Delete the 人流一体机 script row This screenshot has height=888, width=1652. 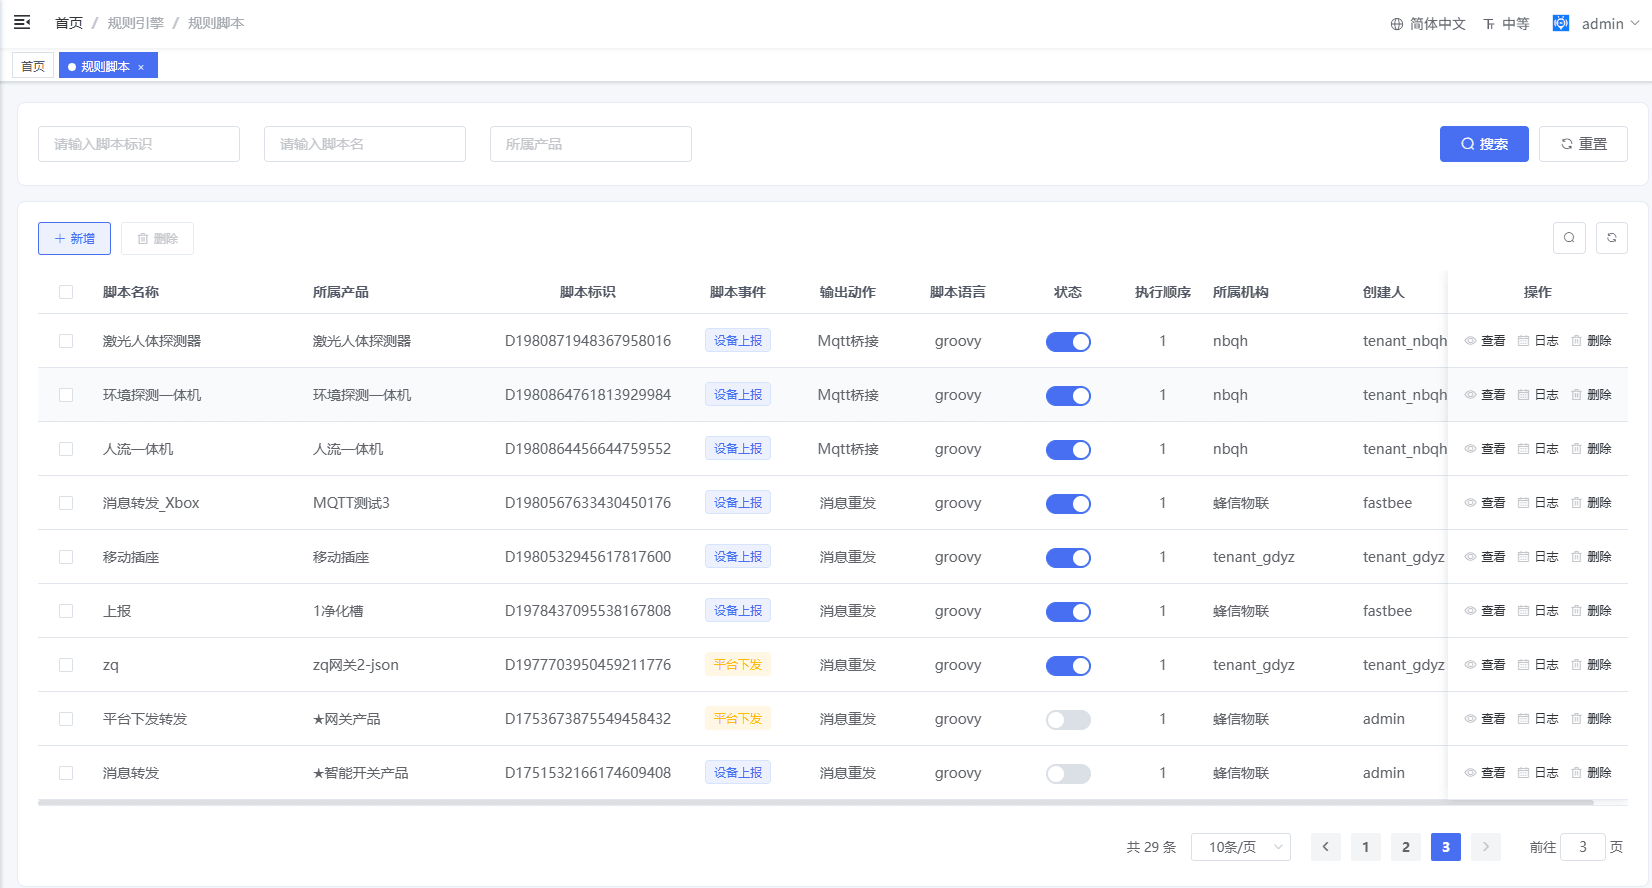[1591, 449]
